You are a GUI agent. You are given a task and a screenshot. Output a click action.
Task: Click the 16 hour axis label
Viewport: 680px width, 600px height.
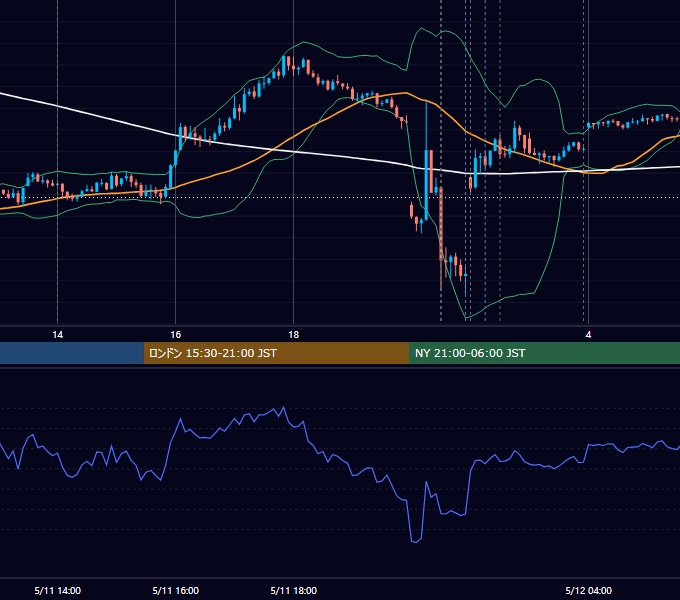click(x=175, y=335)
